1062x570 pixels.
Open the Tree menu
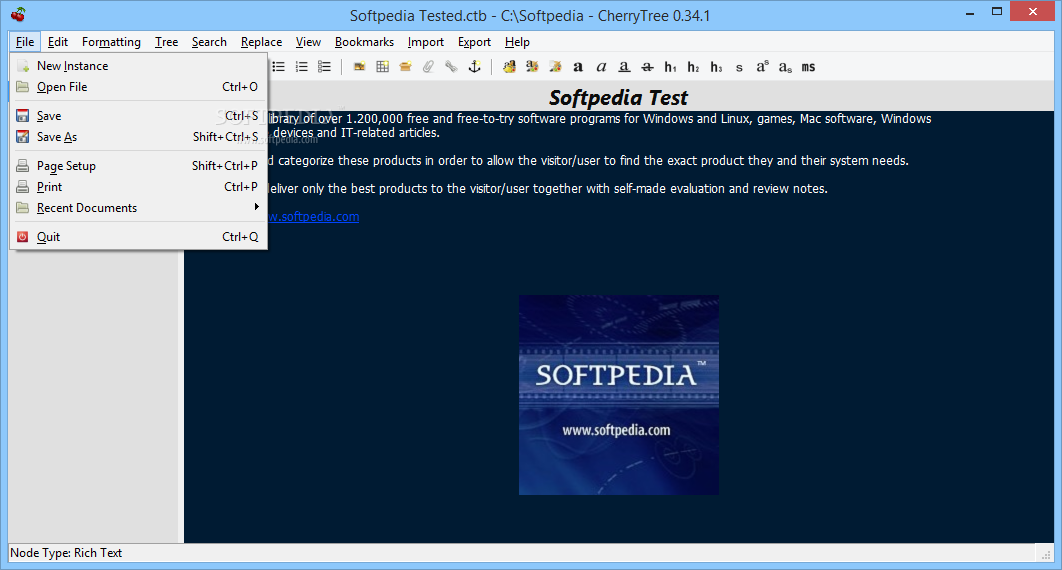(x=166, y=42)
